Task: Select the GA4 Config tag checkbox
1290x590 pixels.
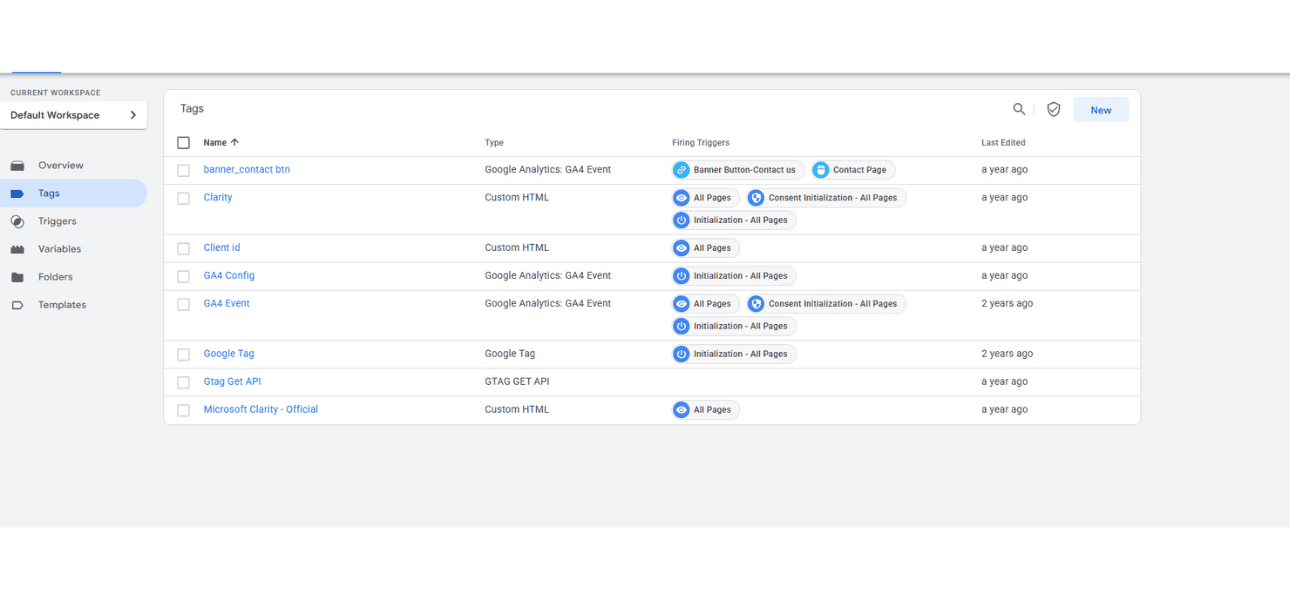Action: tap(183, 276)
